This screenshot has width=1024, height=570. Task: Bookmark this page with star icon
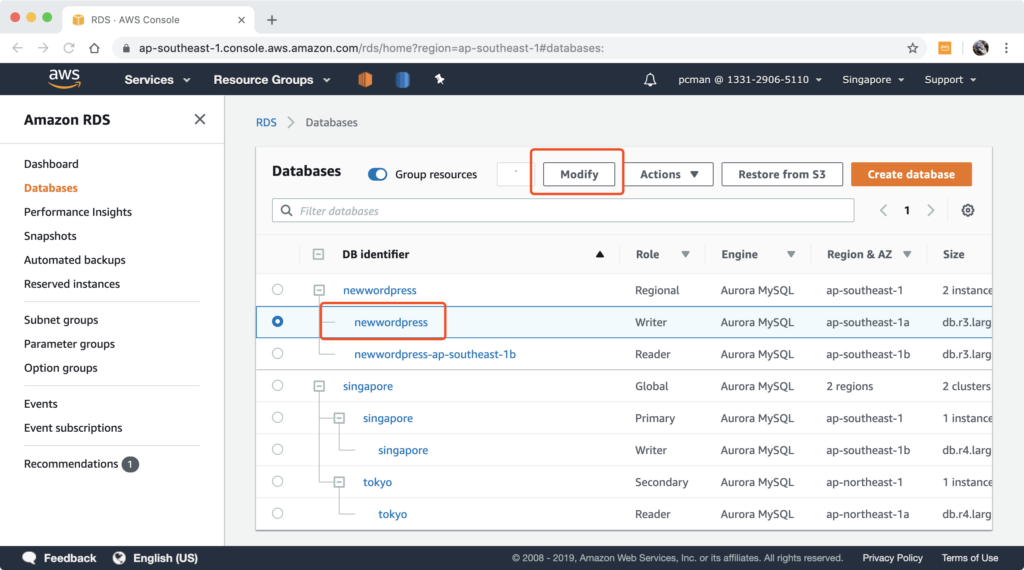click(912, 48)
